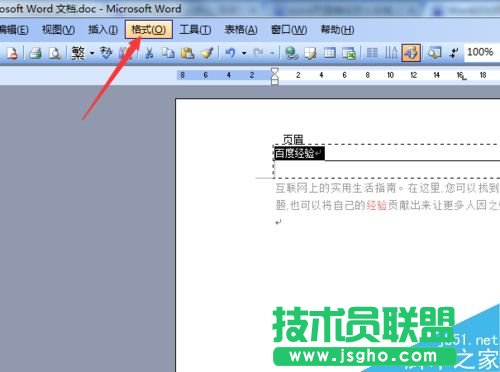Open the 表格(A) Table menu
This screenshot has height=372, width=500.
point(241,30)
